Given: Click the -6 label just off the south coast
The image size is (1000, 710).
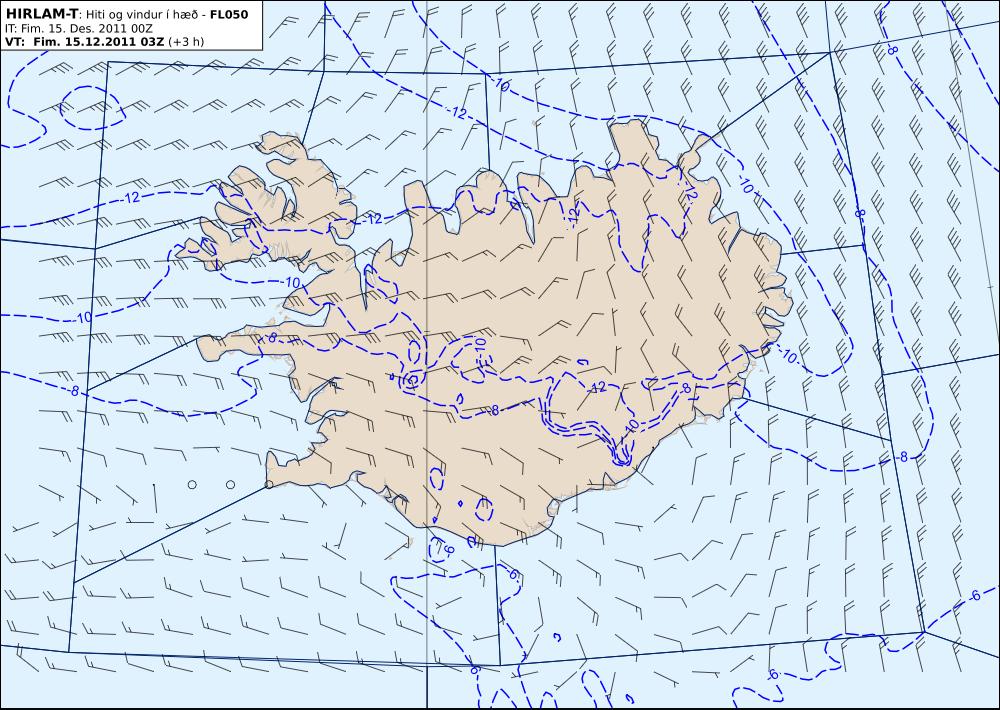Looking at the screenshot, I should click(448, 549).
